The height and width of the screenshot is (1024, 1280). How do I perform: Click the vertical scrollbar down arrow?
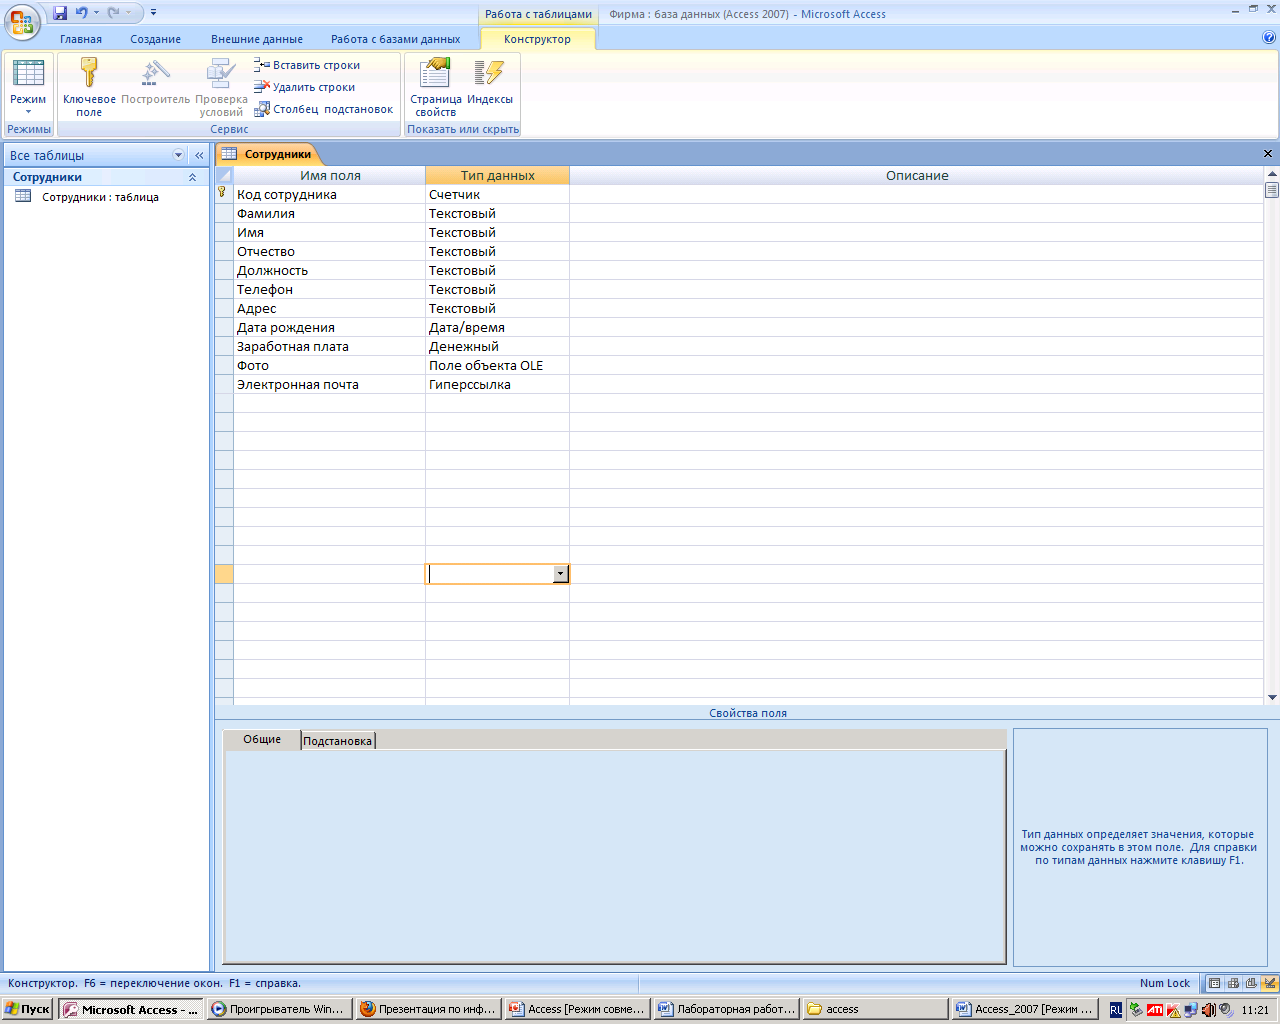click(1272, 697)
